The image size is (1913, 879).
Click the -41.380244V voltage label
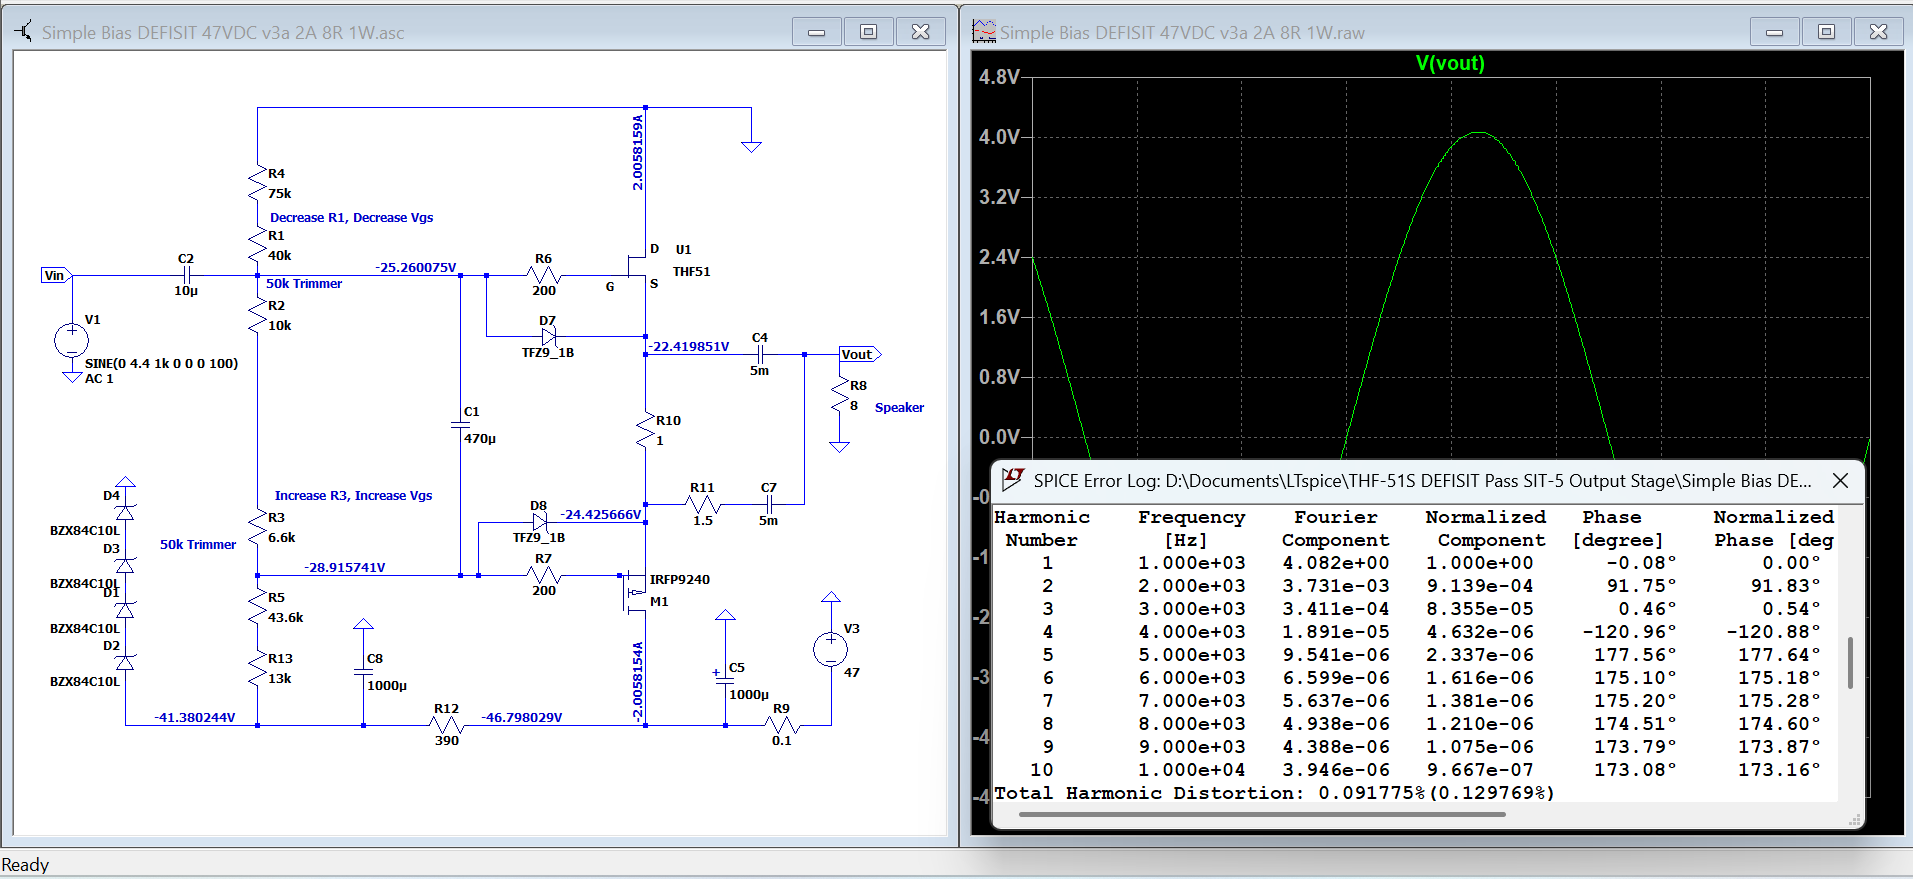(x=195, y=717)
